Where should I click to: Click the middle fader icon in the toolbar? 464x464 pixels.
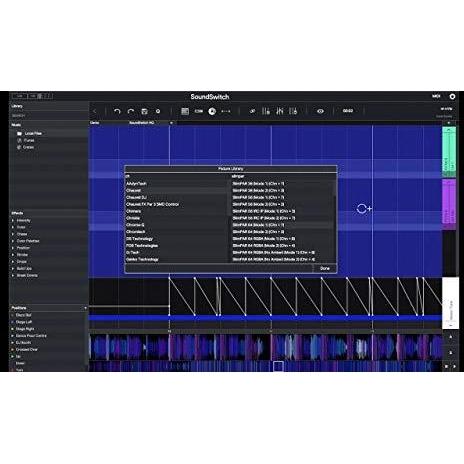(x=280, y=111)
